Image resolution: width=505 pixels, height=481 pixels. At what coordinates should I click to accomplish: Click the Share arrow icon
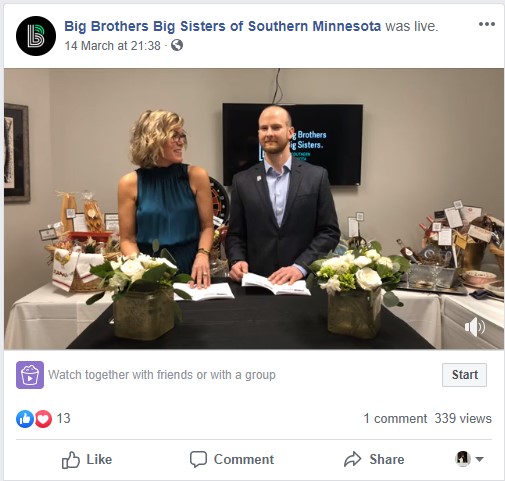(352, 459)
